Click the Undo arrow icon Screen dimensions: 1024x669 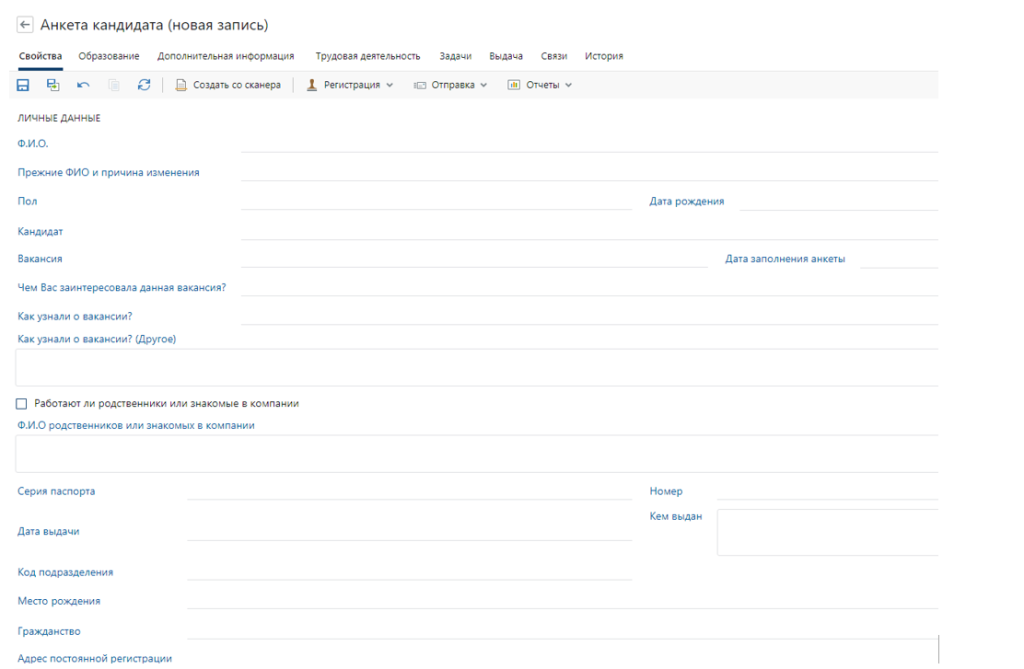coord(83,85)
